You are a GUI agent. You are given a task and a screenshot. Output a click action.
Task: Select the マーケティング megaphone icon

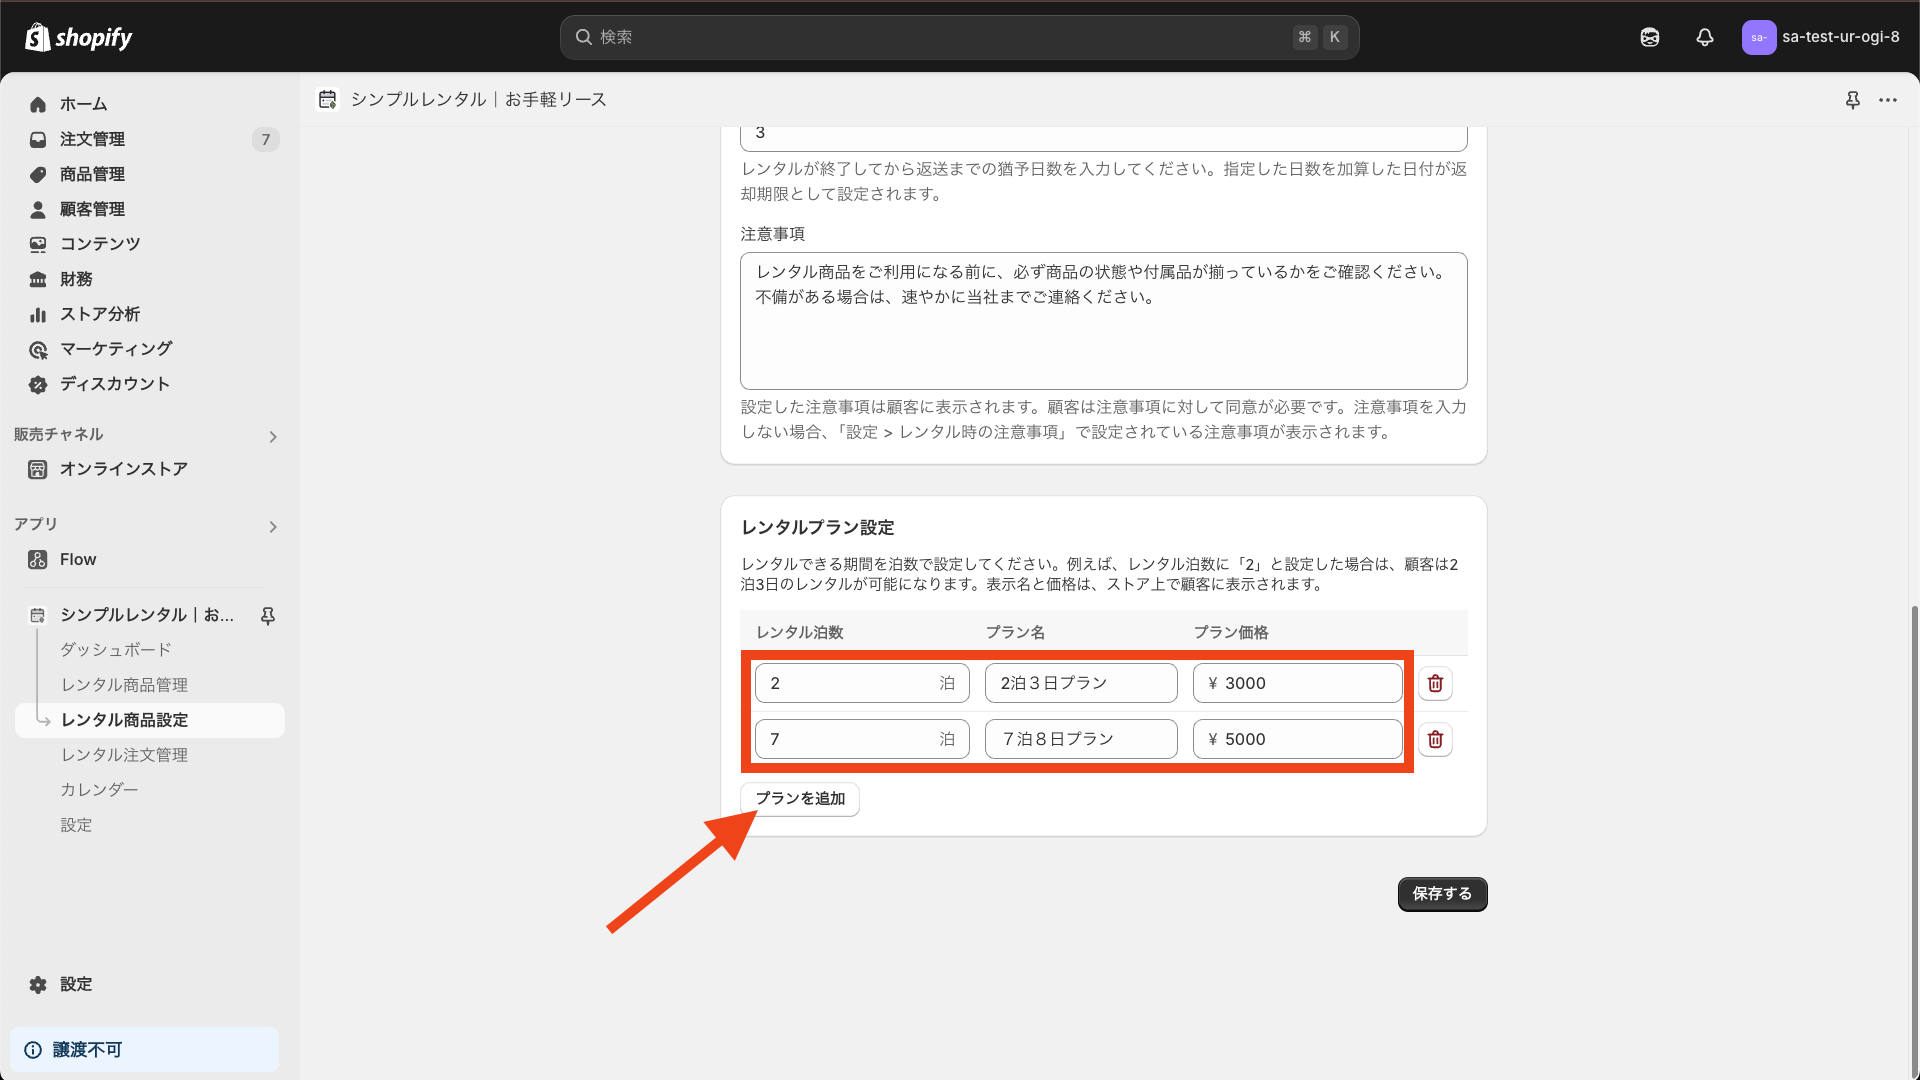coord(37,349)
